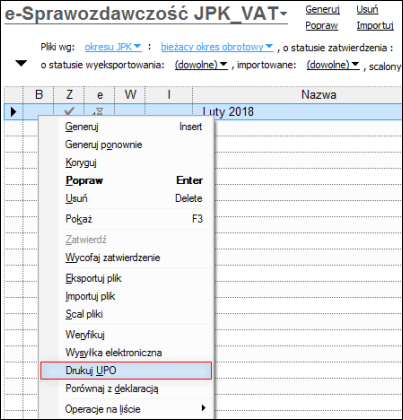Click the e column header

[99, 95]
